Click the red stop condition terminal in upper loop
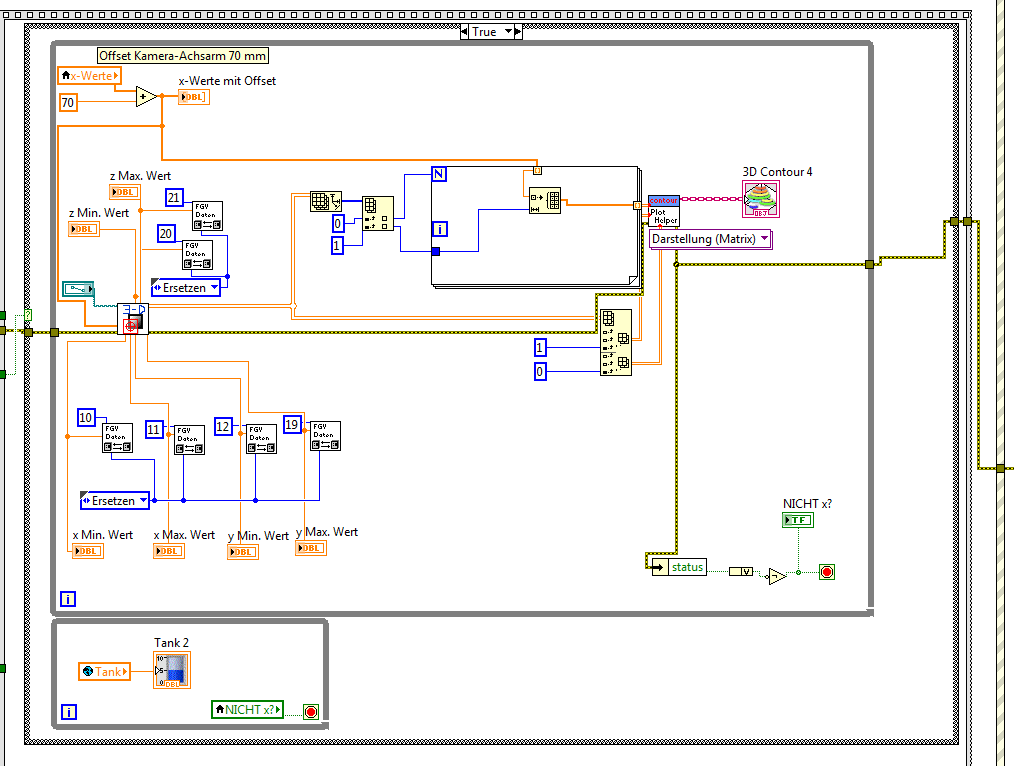 [x=826, y=572]
